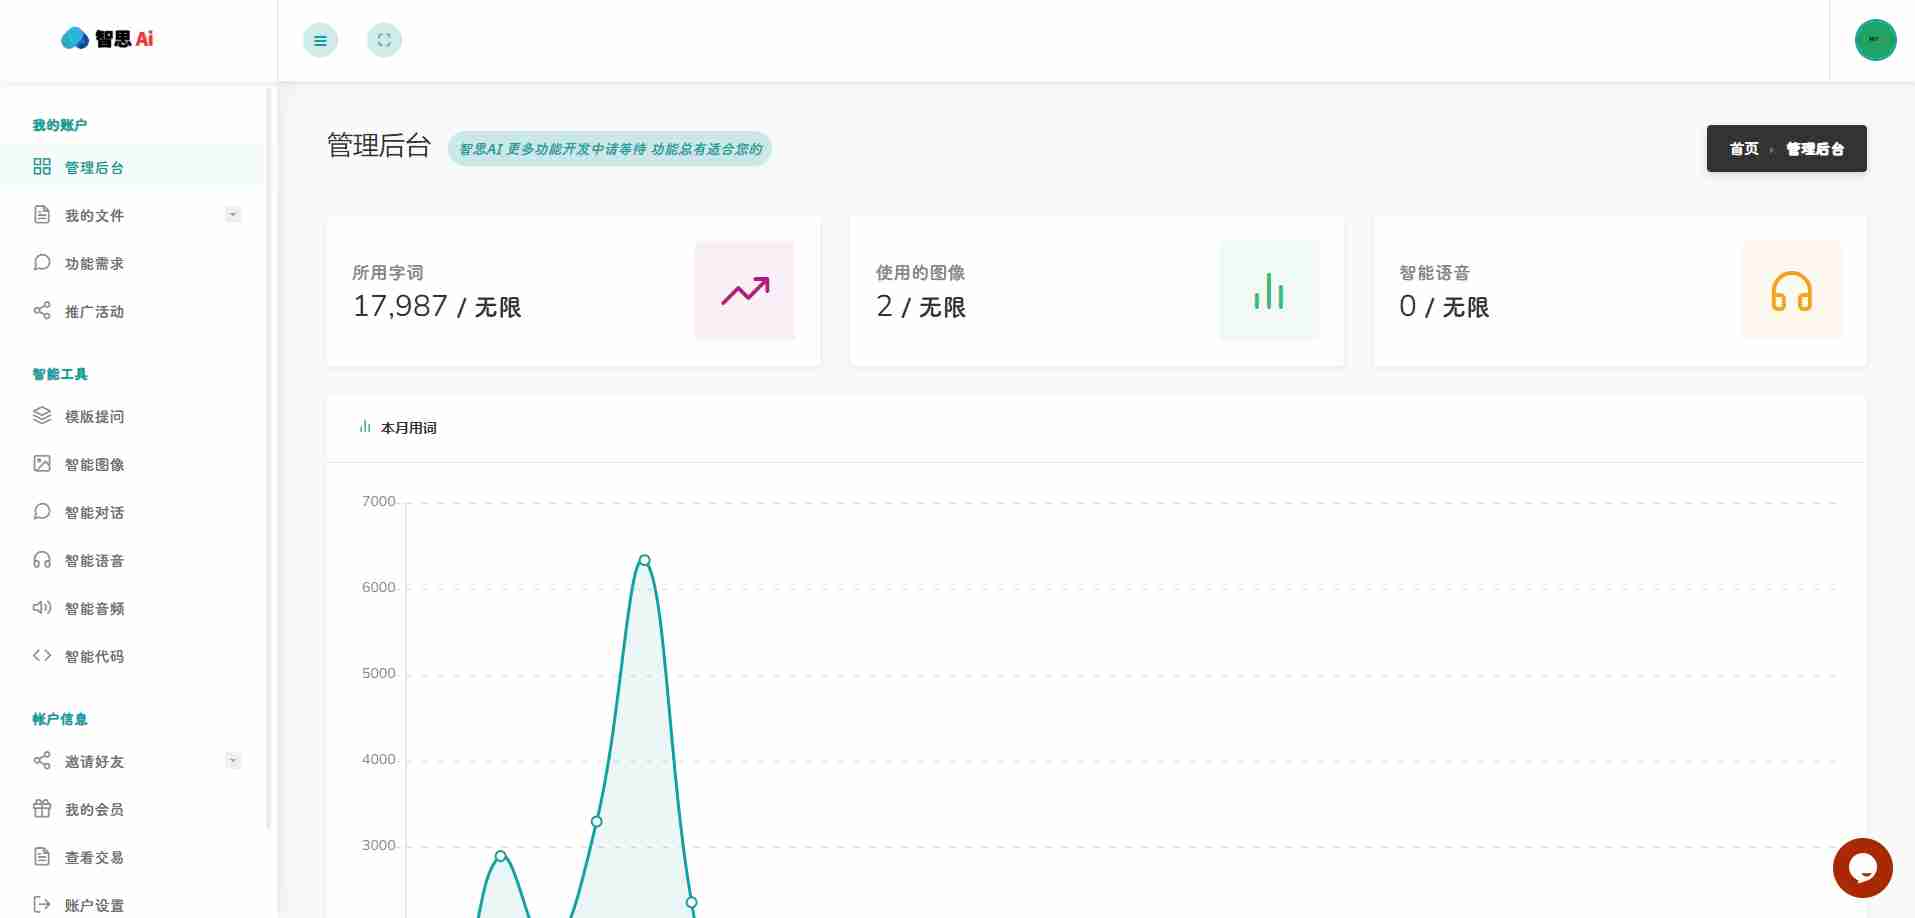
Task: Click 管理后台 in the breadcrumb
Action: [x=1815, y=148]
